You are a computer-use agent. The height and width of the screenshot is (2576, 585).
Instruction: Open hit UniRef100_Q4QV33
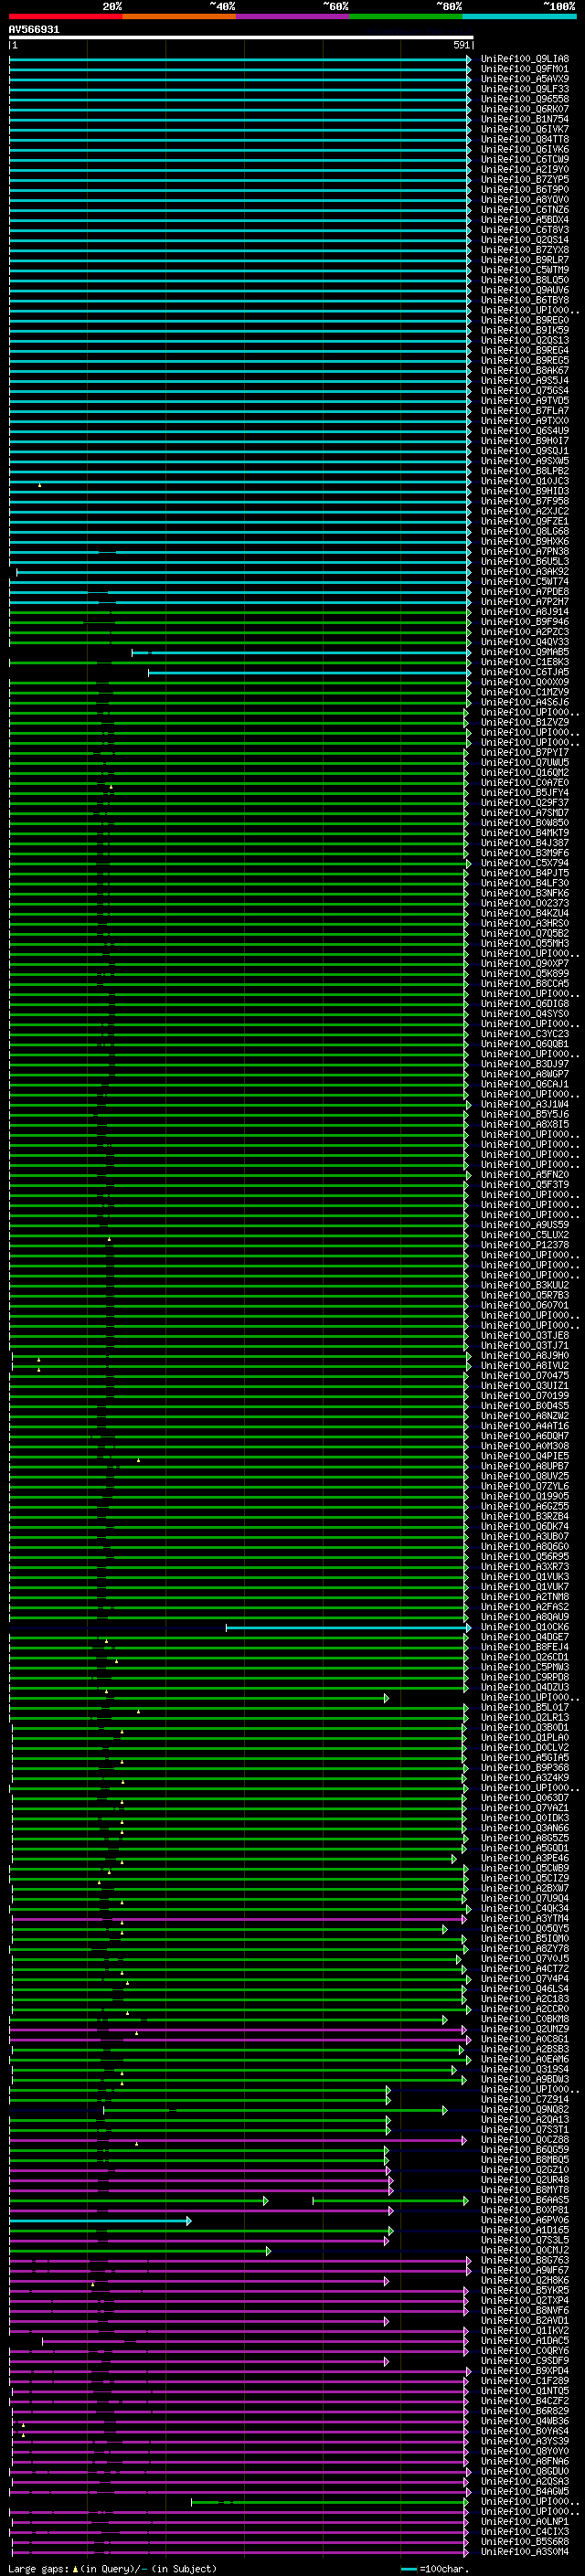click(525, 642)
